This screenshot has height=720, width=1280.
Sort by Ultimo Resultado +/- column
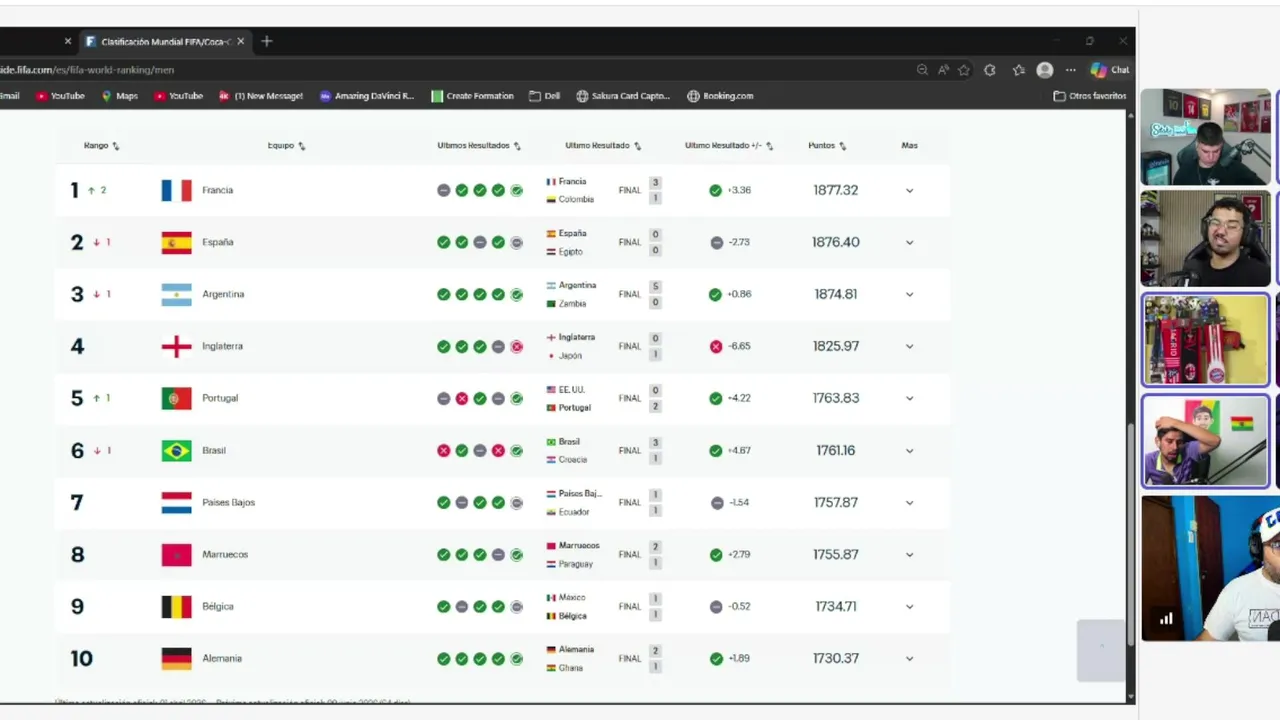click(729, 146)
